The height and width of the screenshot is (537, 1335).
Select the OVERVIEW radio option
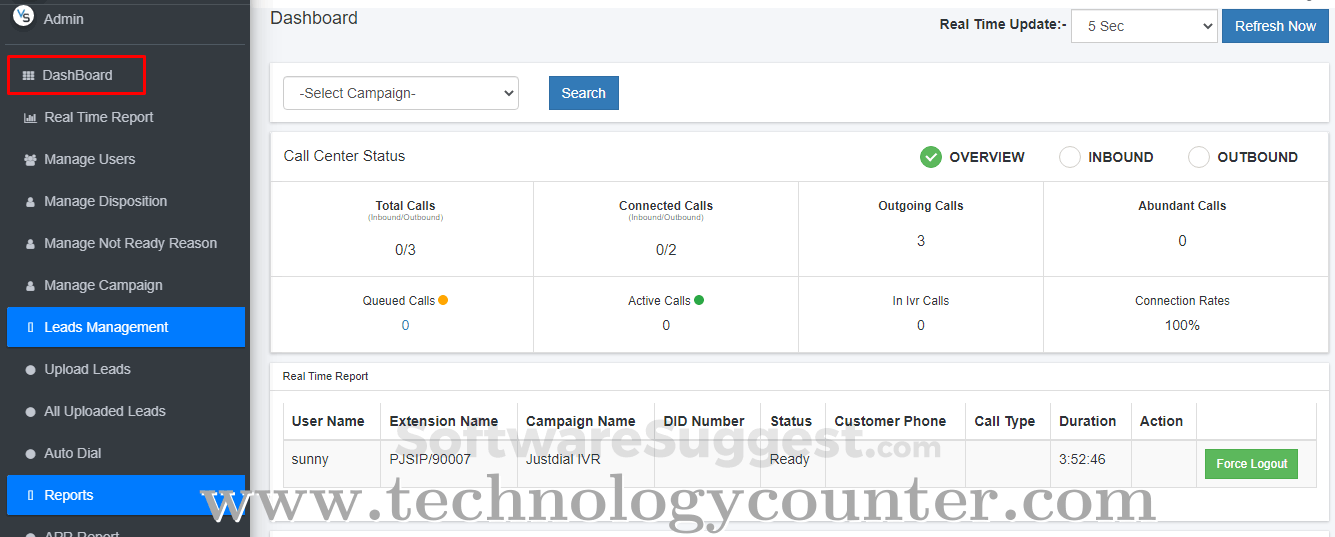[x=931, y=157]
